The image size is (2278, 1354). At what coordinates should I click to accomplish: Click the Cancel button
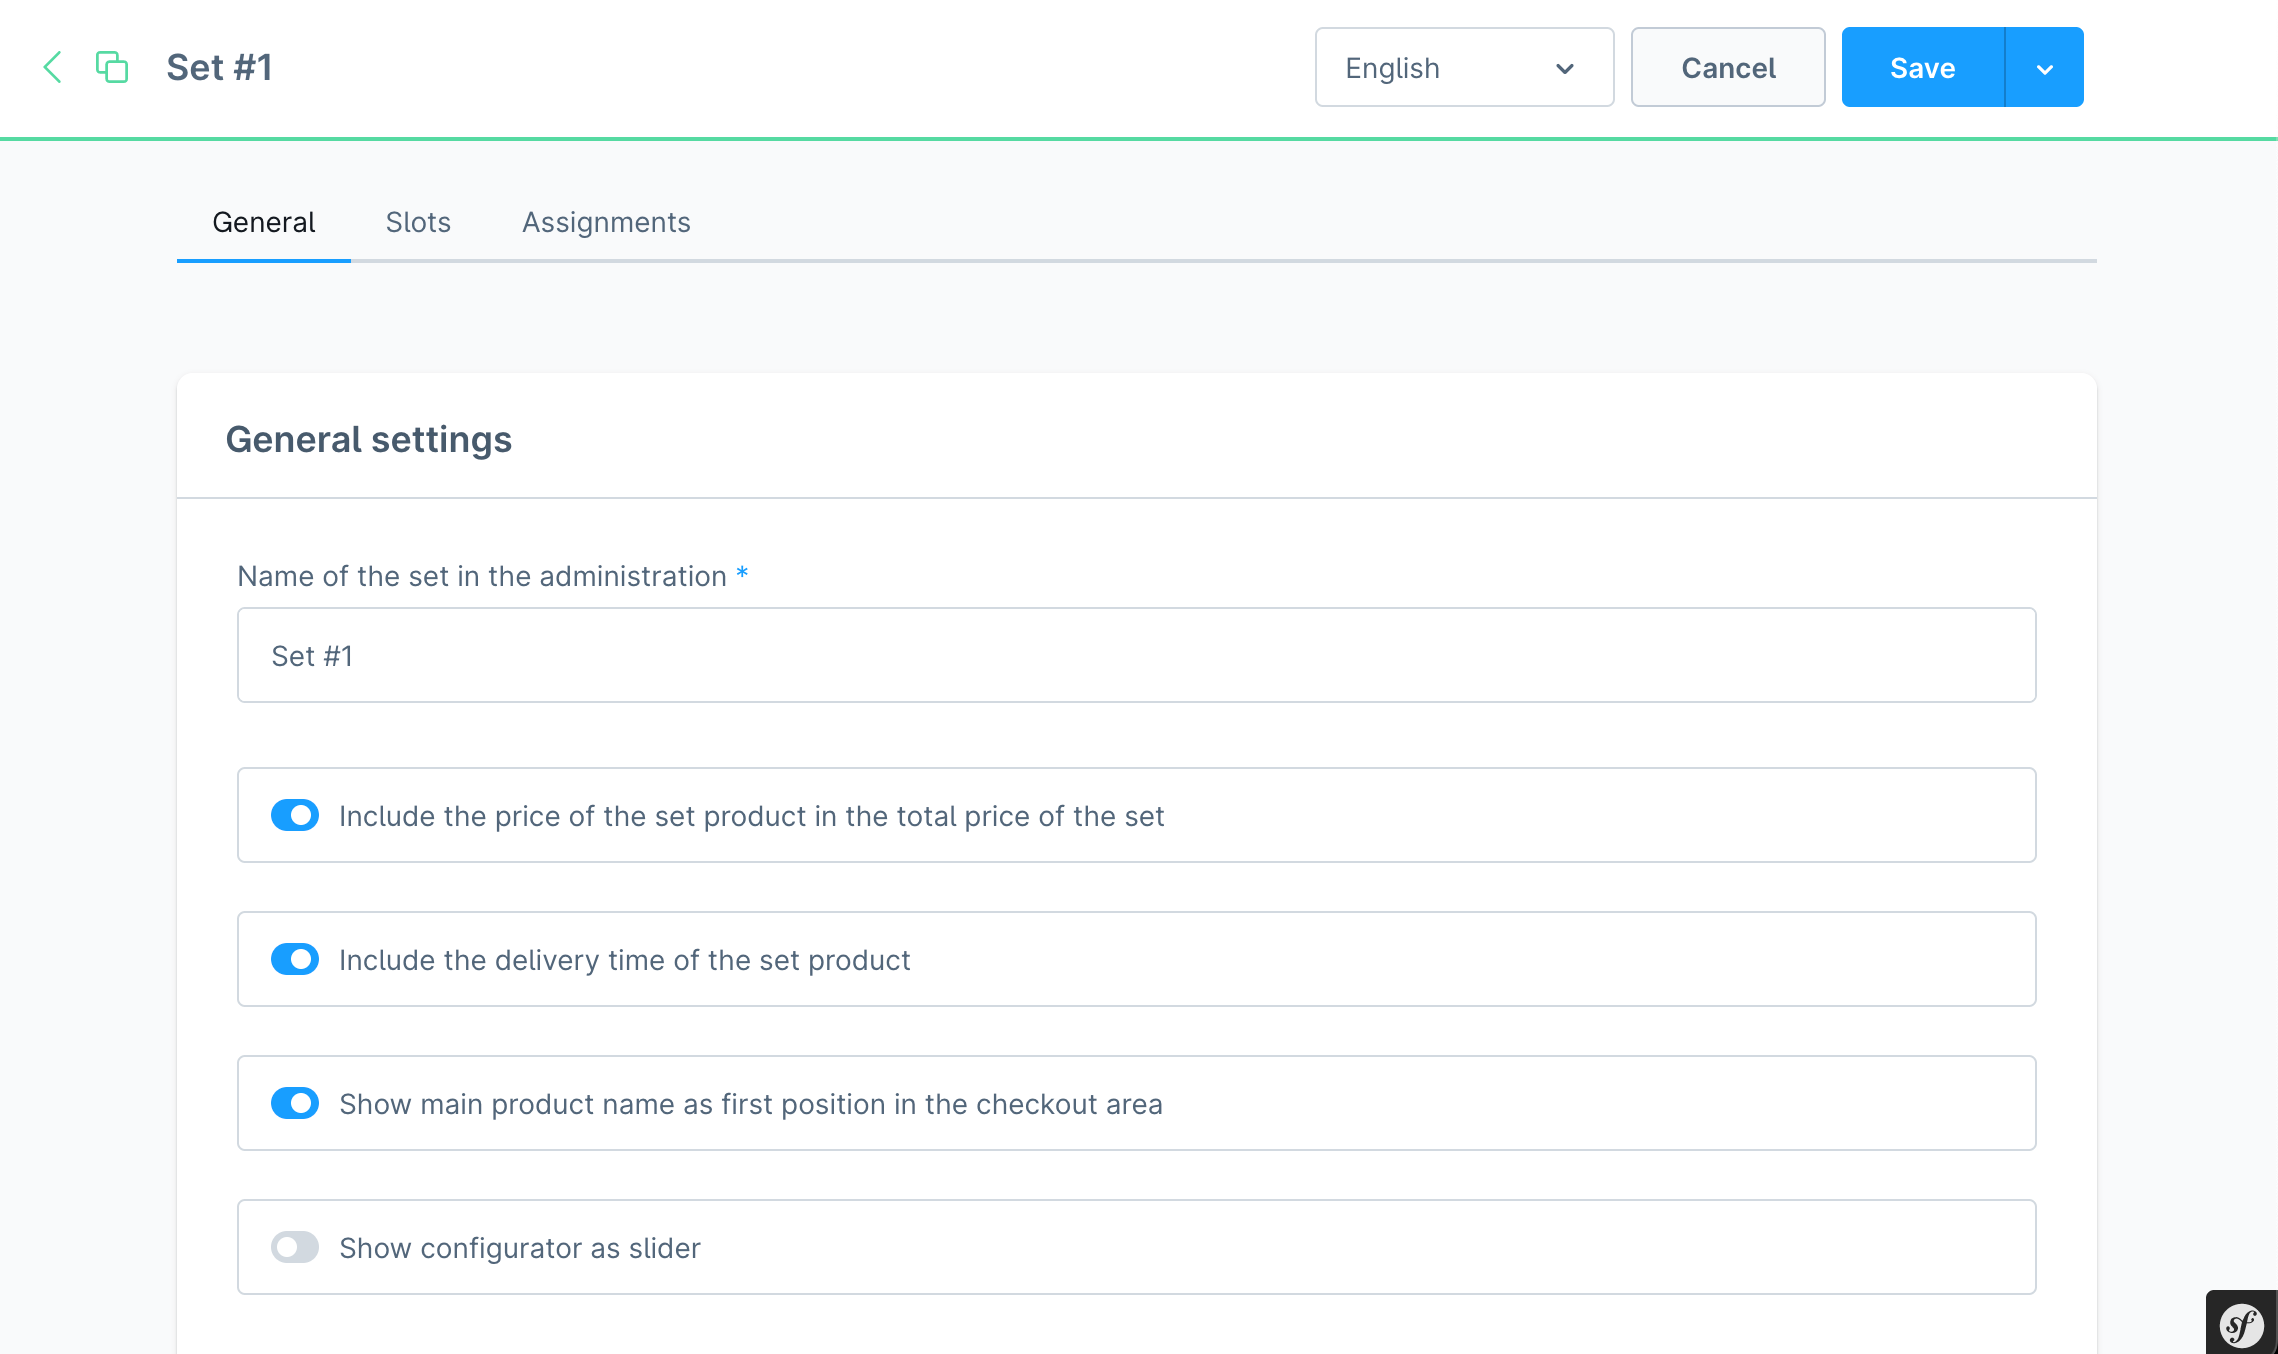point(1728,67)
